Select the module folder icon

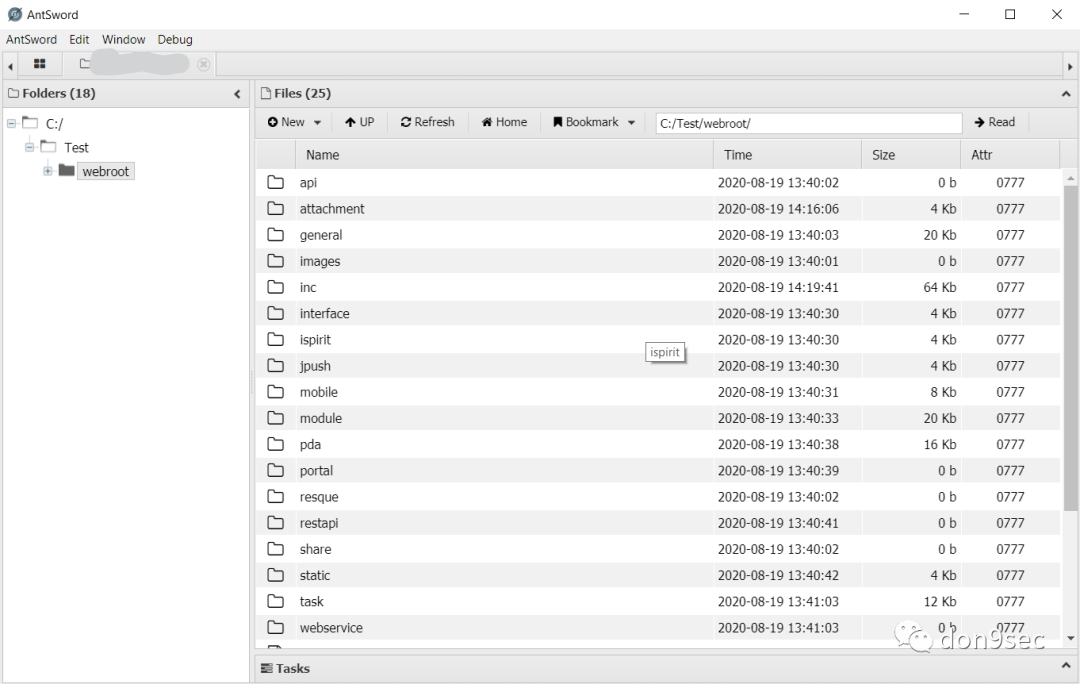coord(276,418)
